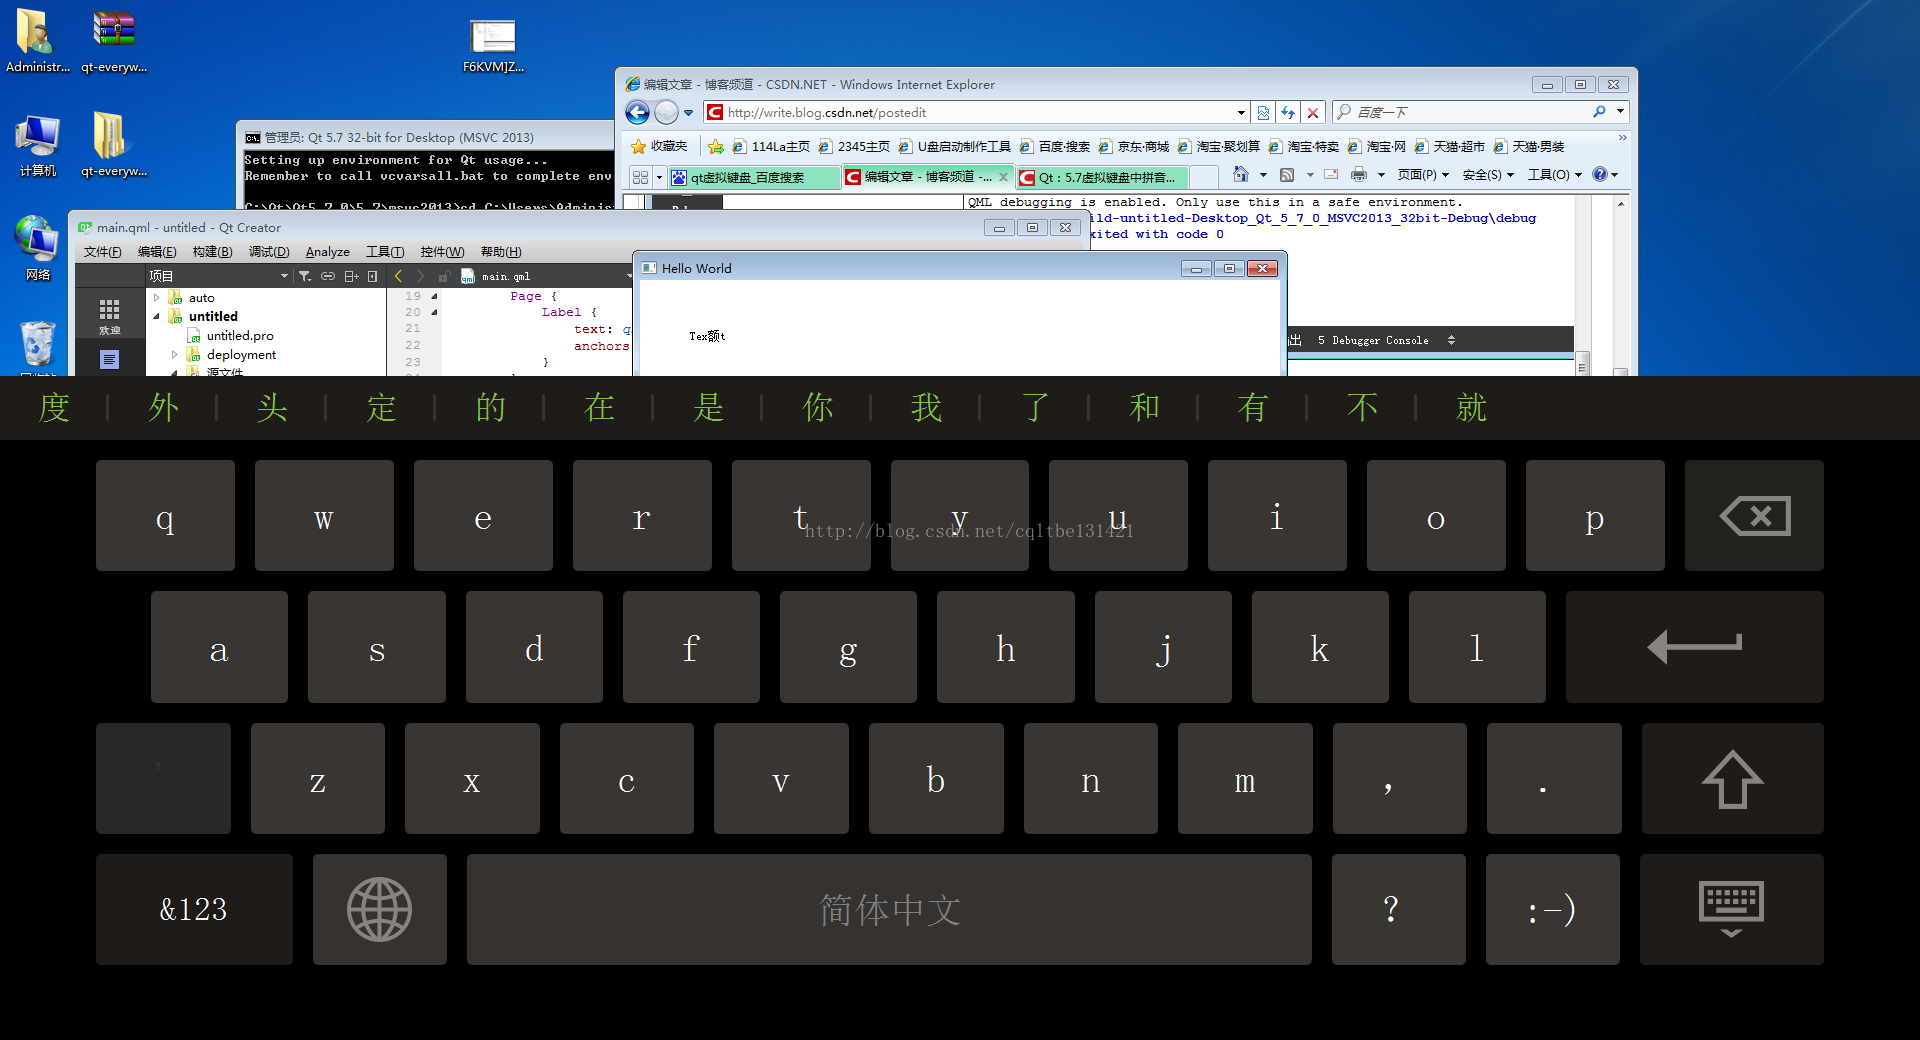1920x1040 pixels.
Task: Open the 收藏夹 favorites star button
Action: (x=659, y=146)
